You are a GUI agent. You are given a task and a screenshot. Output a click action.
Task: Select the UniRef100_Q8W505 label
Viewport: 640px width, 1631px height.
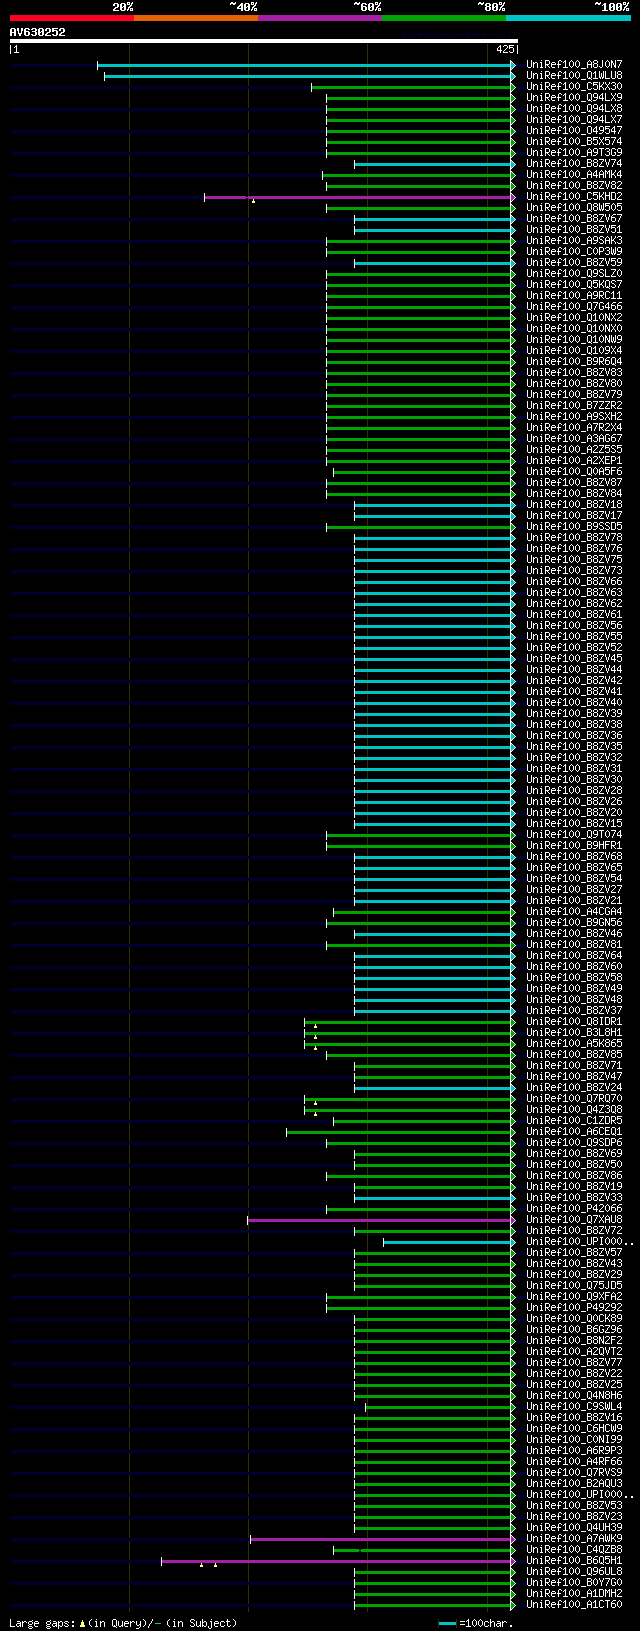click(574, 208)
